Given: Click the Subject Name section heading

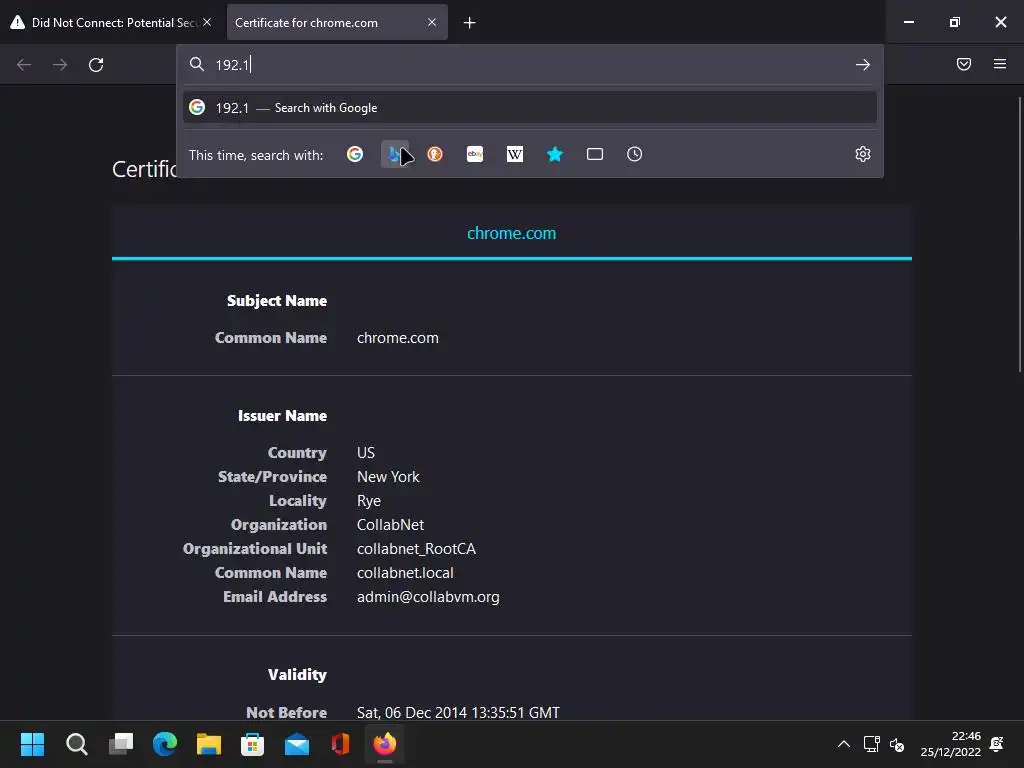Looking at the screenshot, I should click(277, 300).
